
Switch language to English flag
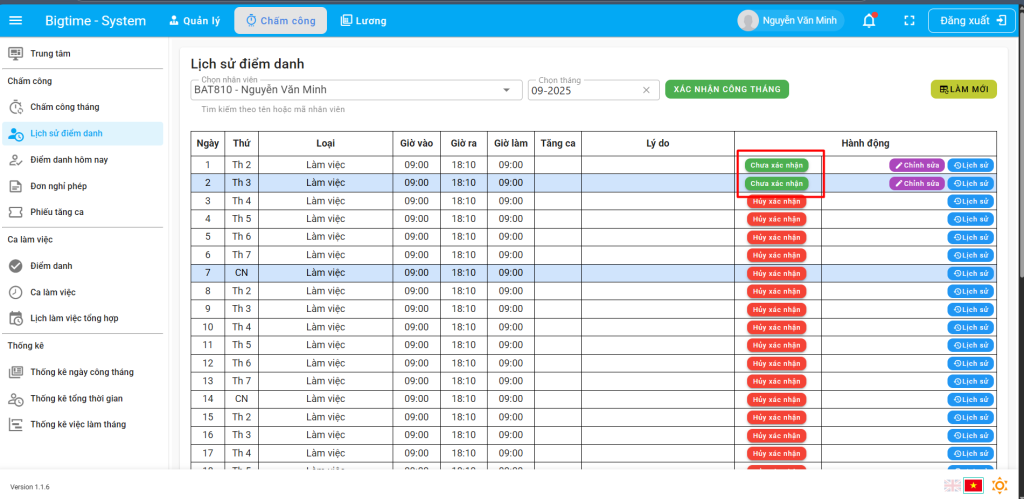click(x=952, y=485)
